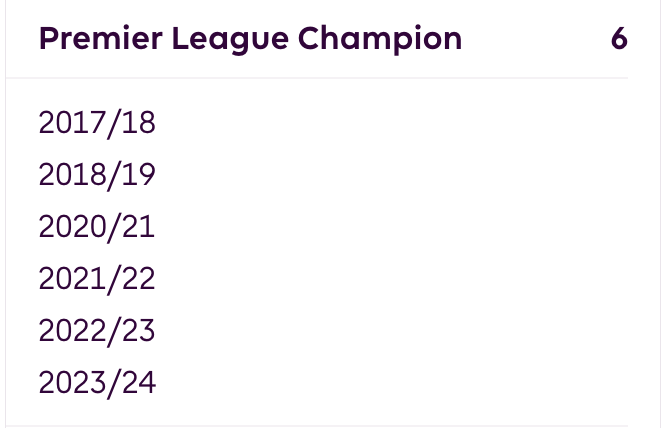The image size is (666, 428).
Task: Select the 2017/18 season entry
Action: click(97, 124)
